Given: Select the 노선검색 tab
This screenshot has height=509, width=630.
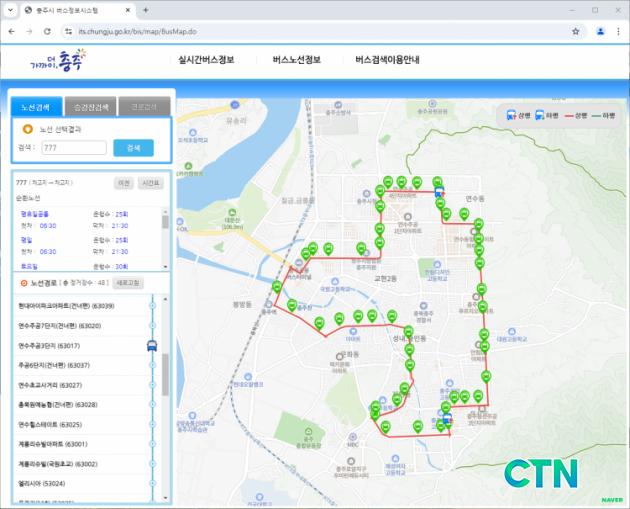Looking at the screenshot, I should tap(36, 107).
